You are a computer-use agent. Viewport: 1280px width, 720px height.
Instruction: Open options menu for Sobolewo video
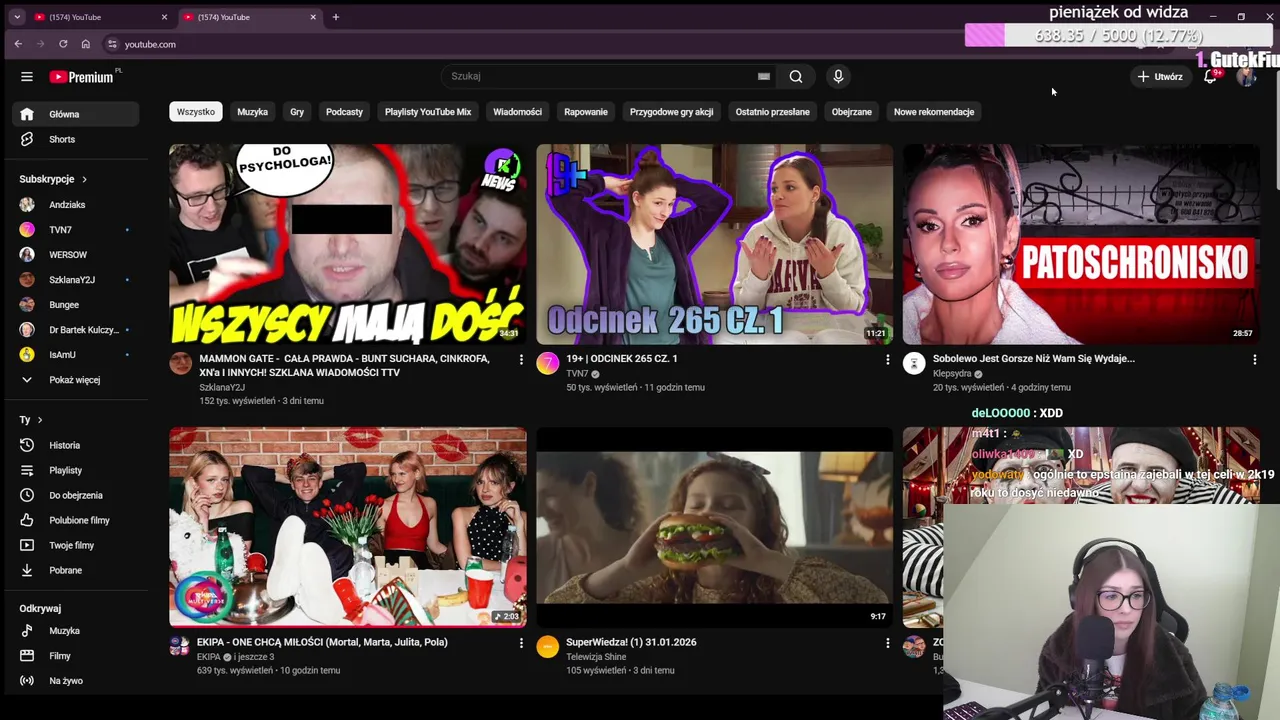tap(1254, 359)
